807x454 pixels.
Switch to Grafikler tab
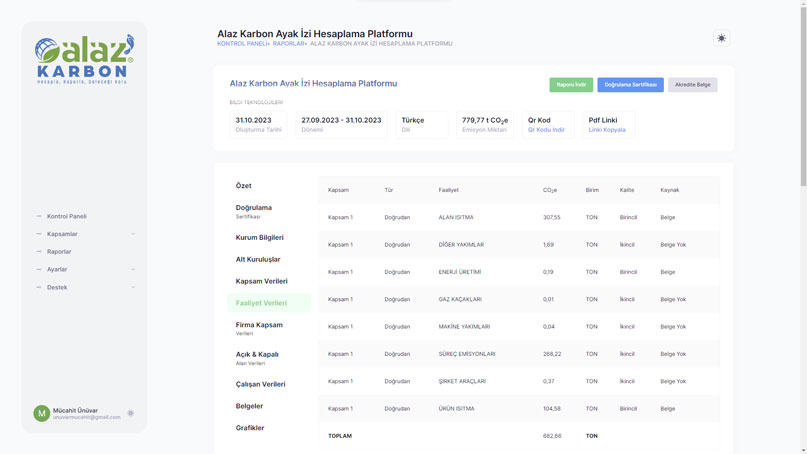point(250,428)
